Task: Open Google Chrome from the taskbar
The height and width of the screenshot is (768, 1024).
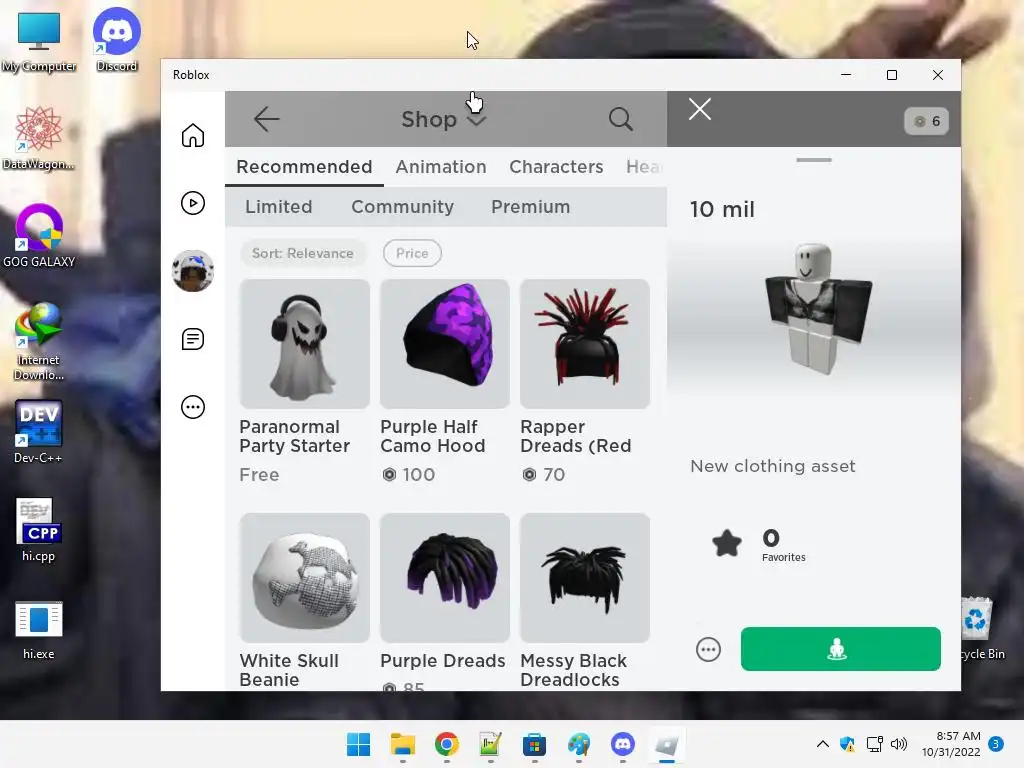Action: tap(447, 744)
